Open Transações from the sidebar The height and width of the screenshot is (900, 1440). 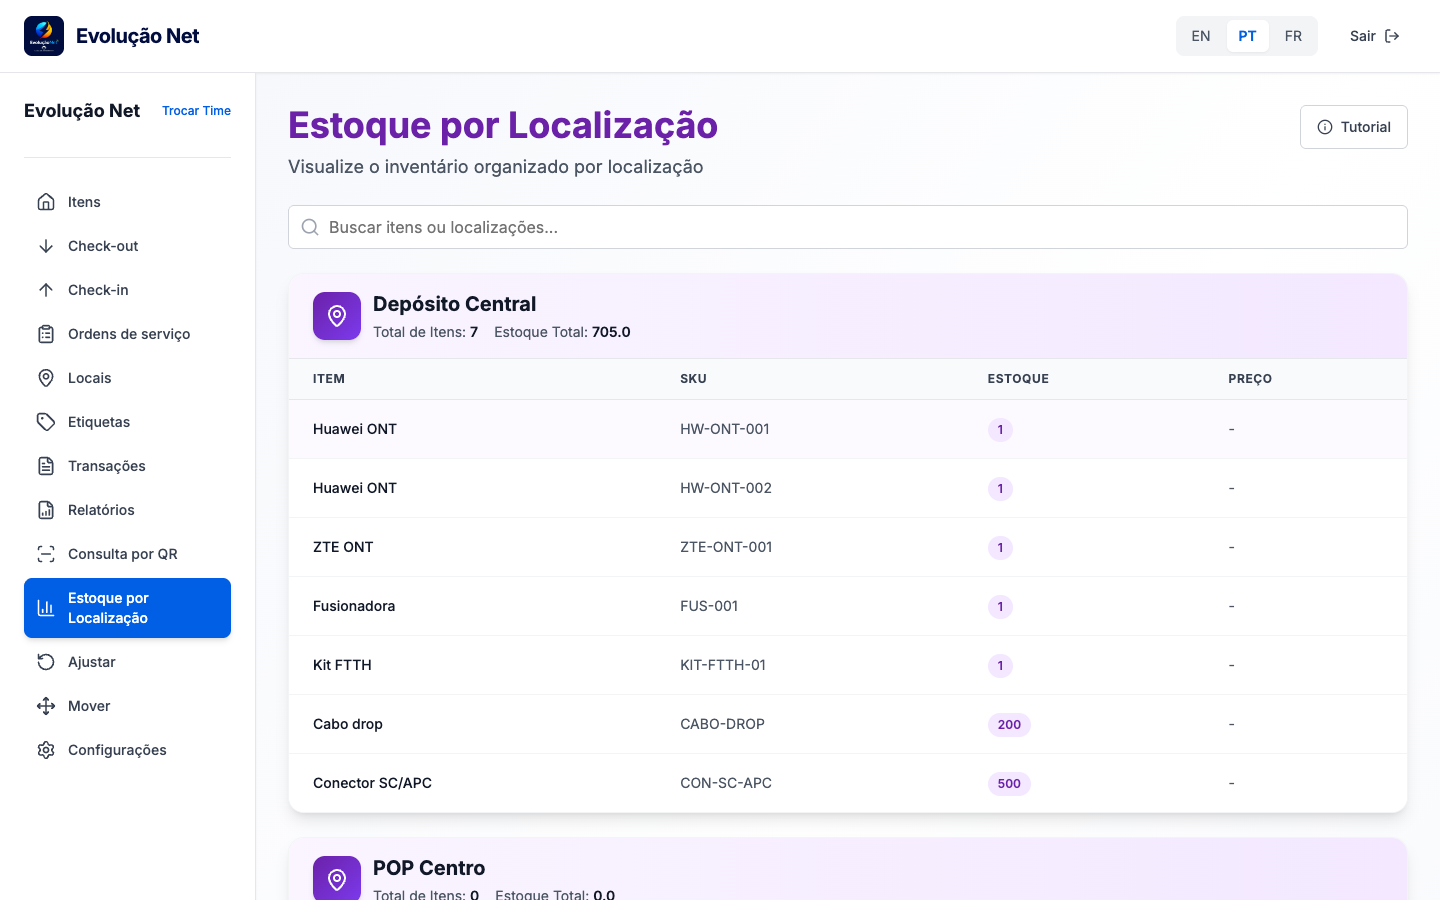tap(127, 466)
